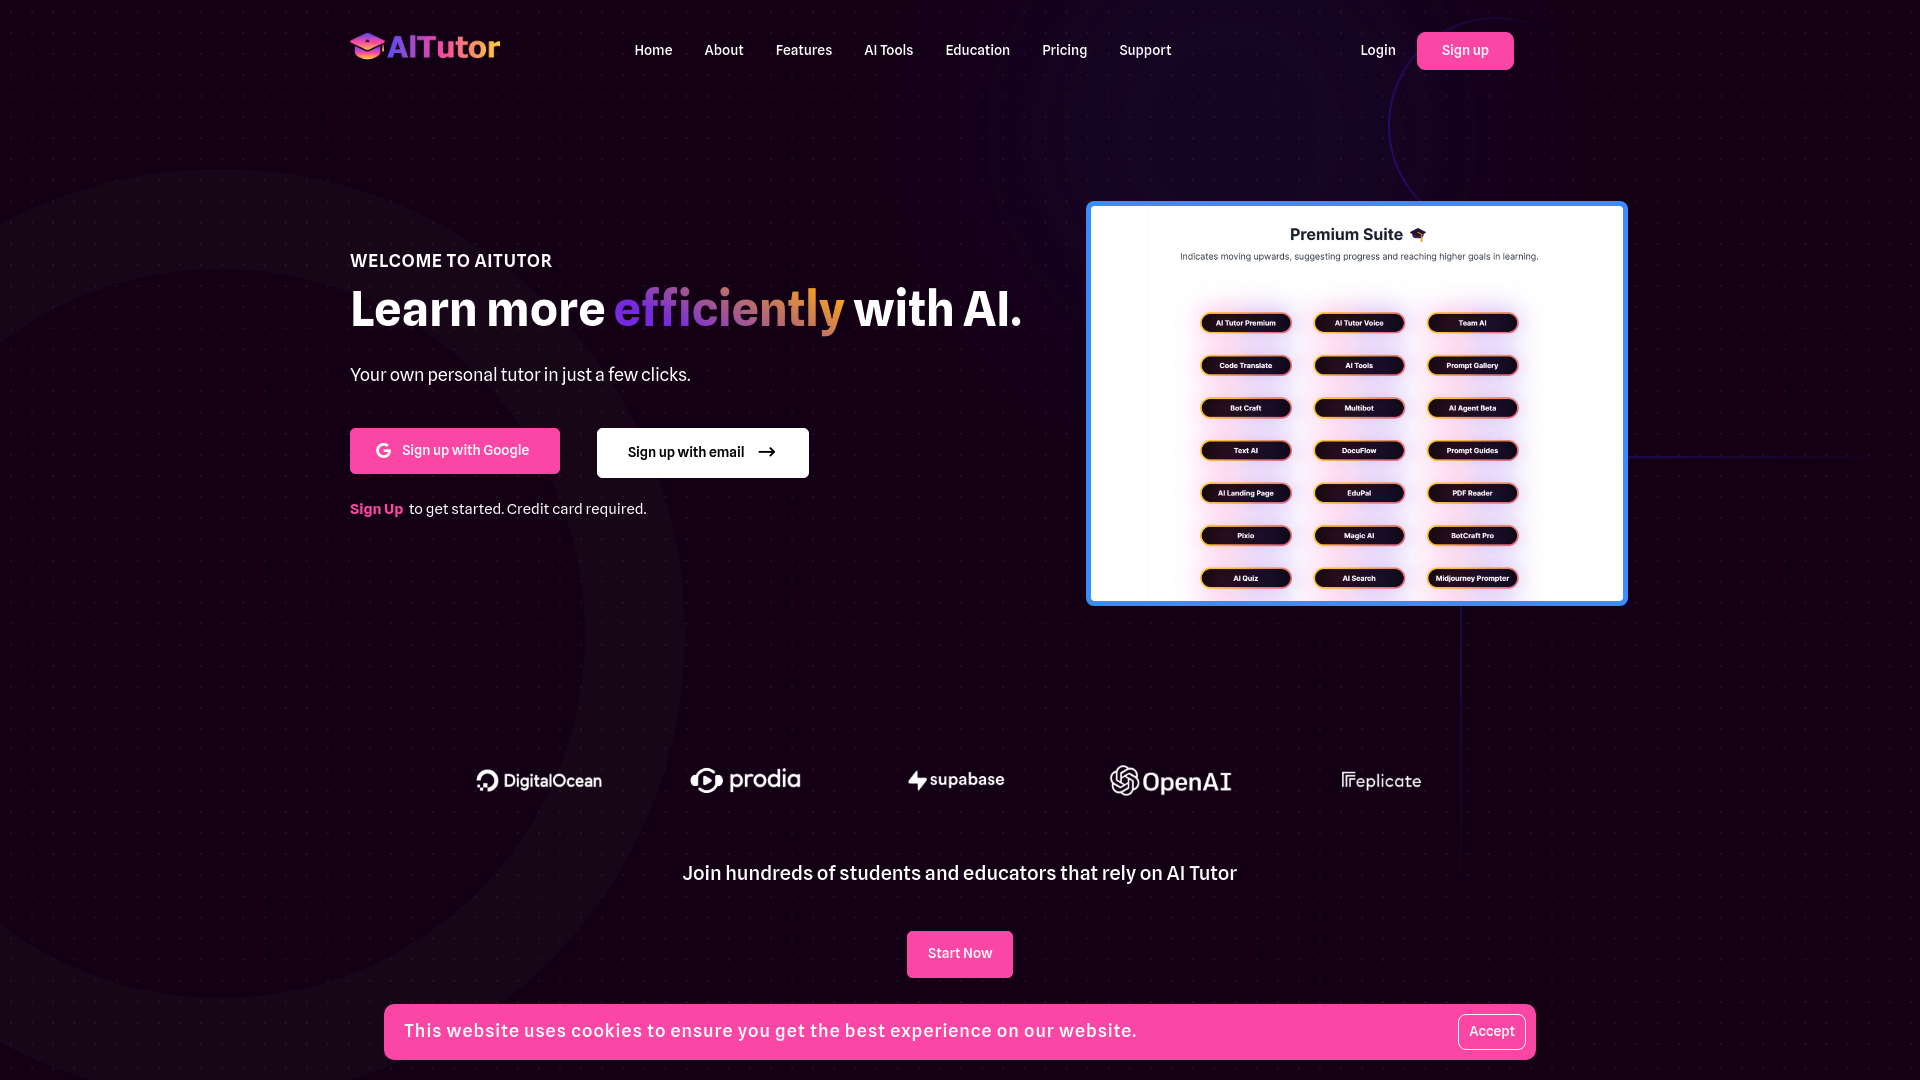The image size is (1920, 1080).
Task: Click the Sign up navbar button
Action: 1465,51
